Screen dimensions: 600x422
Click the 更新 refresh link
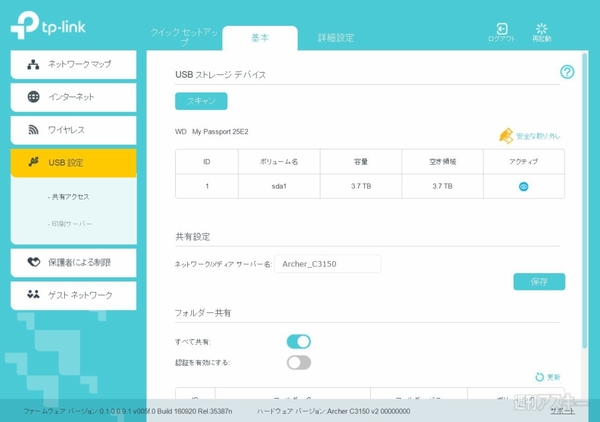pyautogui.click(x=553, y=377)
